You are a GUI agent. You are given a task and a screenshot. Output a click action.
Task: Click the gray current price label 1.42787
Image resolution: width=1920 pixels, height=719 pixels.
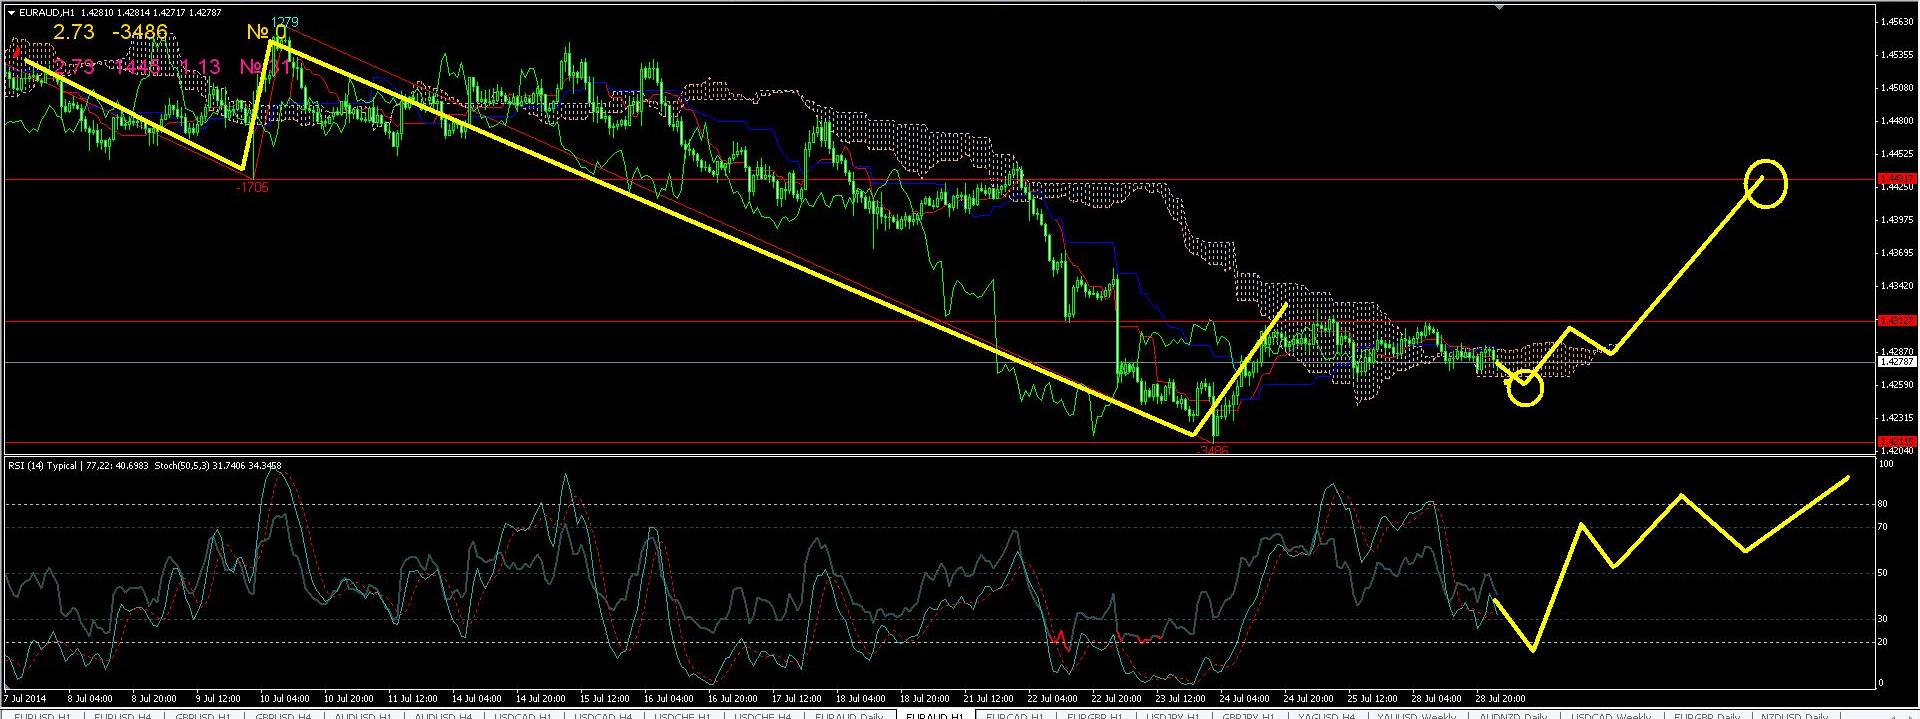pos(1897,362)
